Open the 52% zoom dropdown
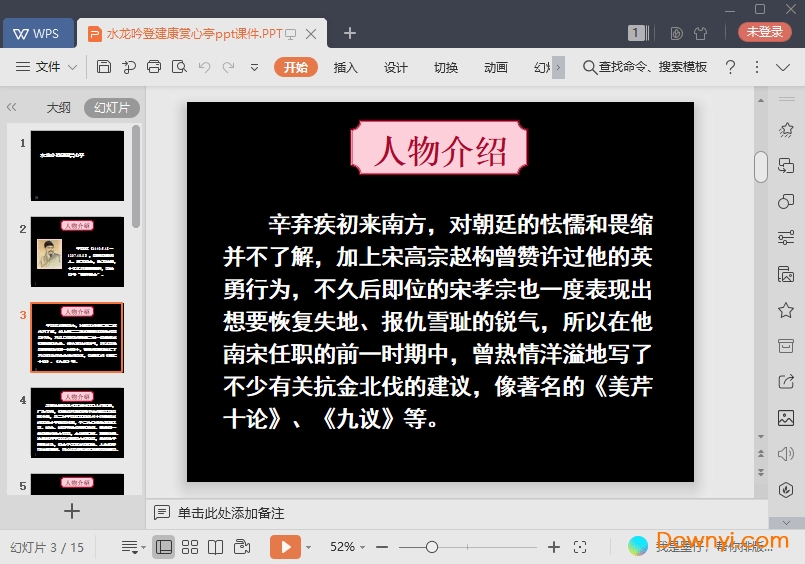Image resolution: width=805 pixels, height=564 pixels. 347,547
